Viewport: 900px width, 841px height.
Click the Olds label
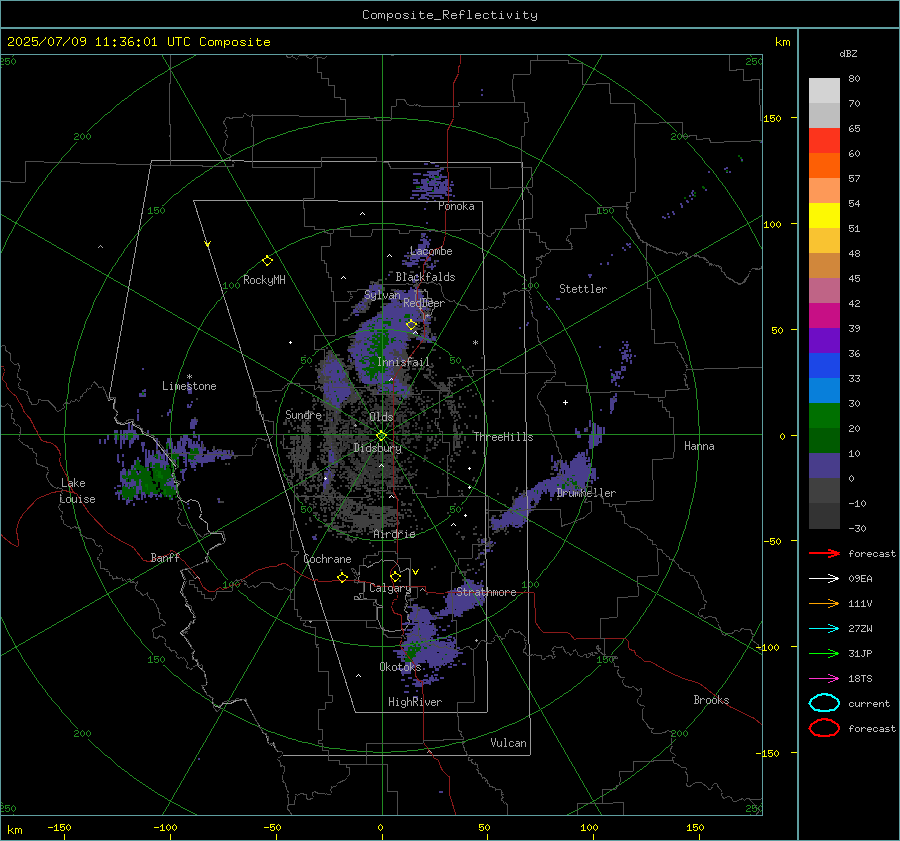381,417
